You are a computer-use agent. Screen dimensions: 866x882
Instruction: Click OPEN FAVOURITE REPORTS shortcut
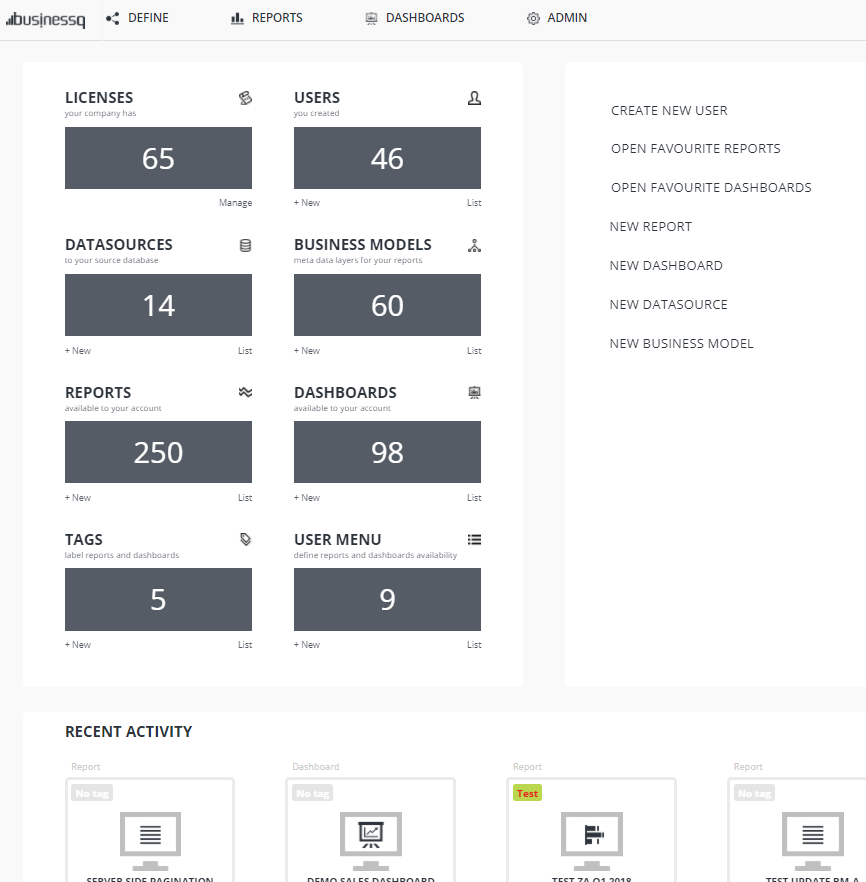click(696, 148)
